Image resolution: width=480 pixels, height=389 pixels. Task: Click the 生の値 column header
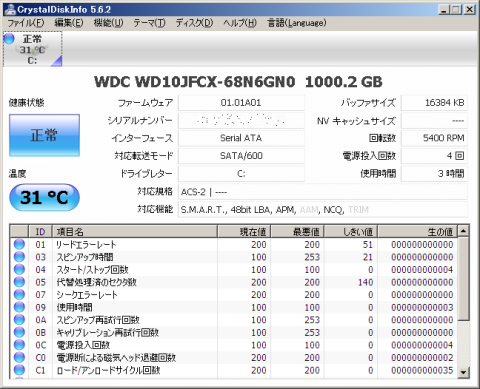click(x=418, y=231)
